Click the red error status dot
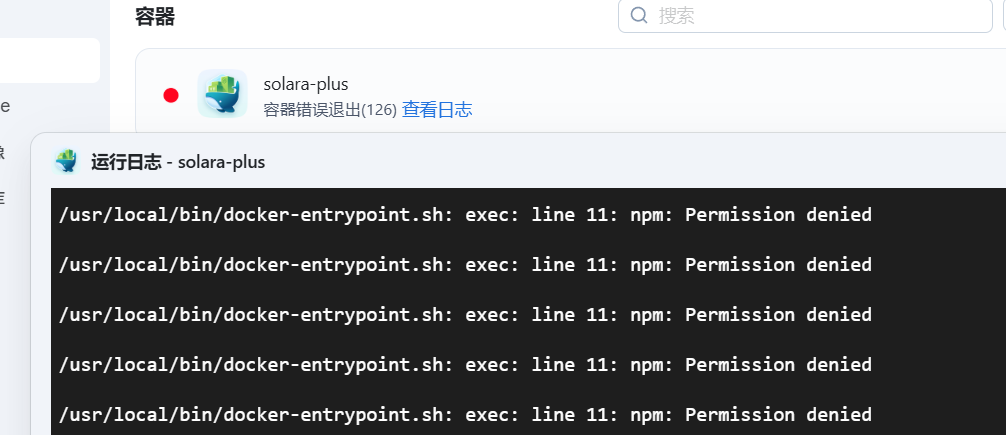This screenshot has width=1006, height=435. [x=171, y=95]
